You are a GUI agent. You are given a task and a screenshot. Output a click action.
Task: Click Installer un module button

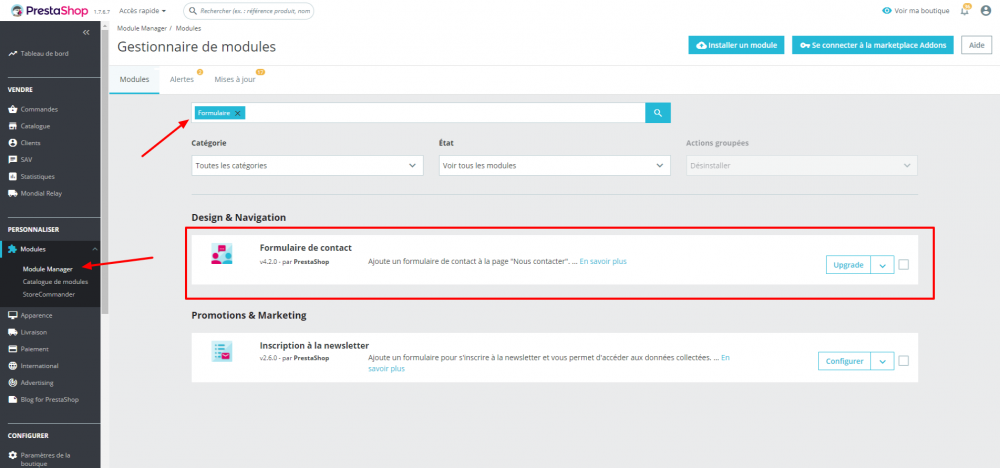coord(736,45)
